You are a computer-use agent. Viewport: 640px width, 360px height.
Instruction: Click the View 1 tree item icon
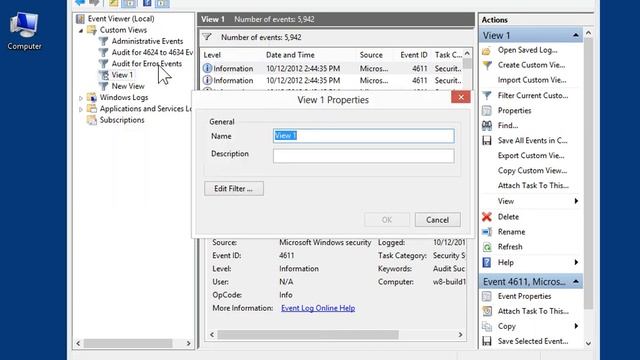tap(104, 75)
